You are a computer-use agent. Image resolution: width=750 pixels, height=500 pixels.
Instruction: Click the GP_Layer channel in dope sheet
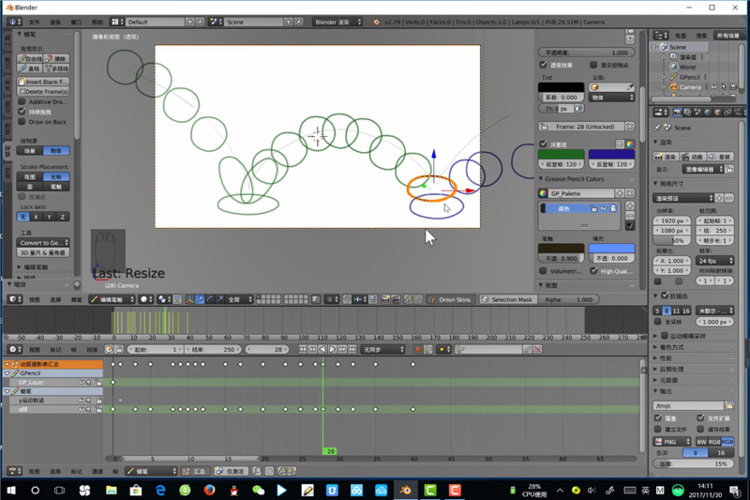pos(32,382)
